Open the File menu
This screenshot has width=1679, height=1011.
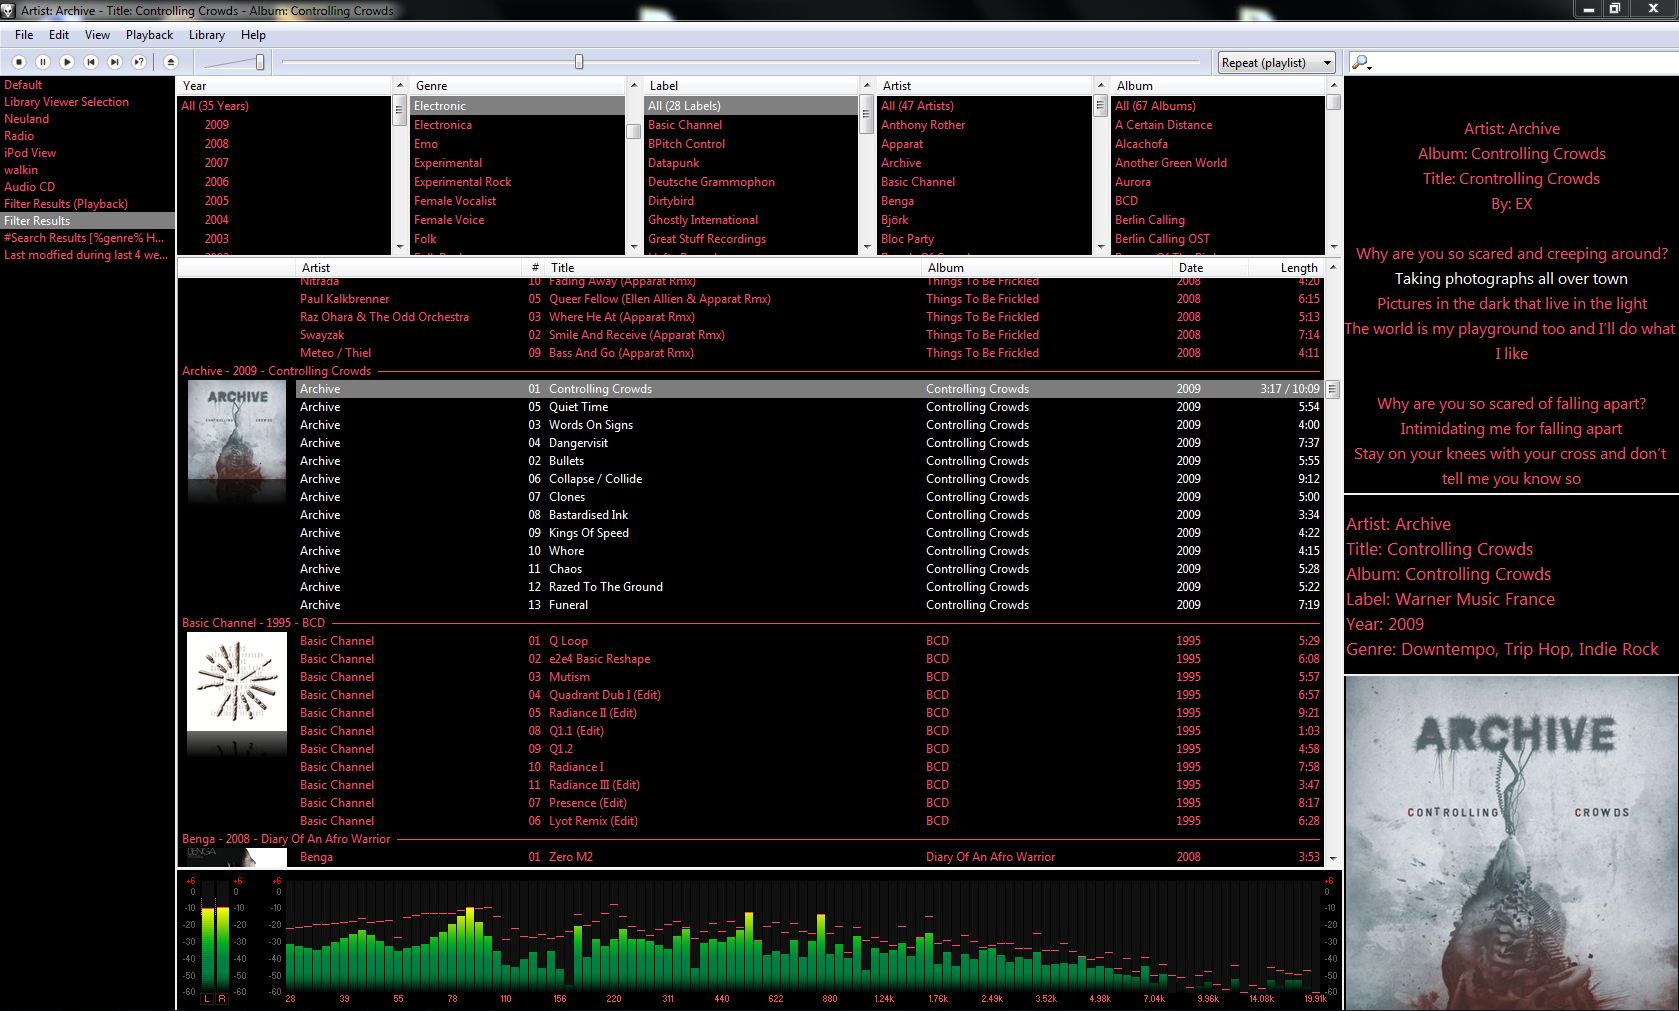24,35
